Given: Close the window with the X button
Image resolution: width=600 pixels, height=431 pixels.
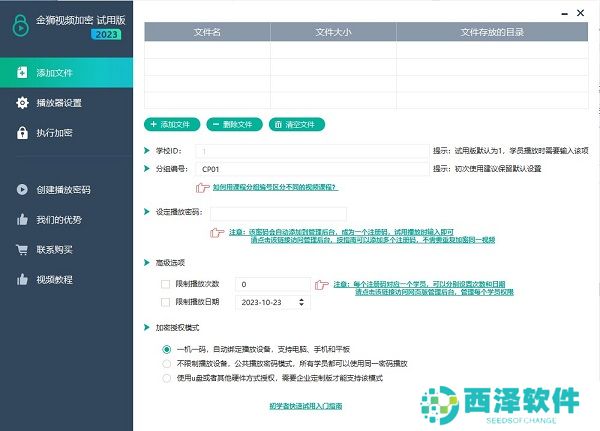Looking at the screenshot, I should (580, 13).
